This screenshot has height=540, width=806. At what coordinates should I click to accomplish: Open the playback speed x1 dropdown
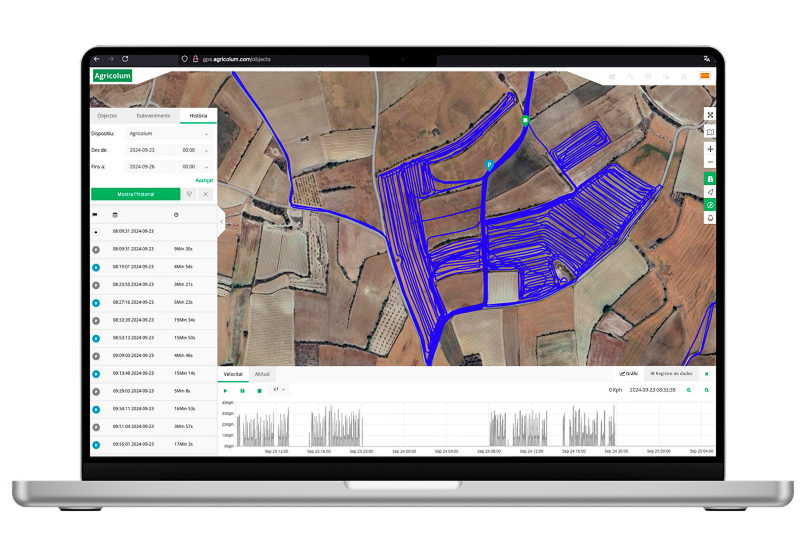point(279,390)
